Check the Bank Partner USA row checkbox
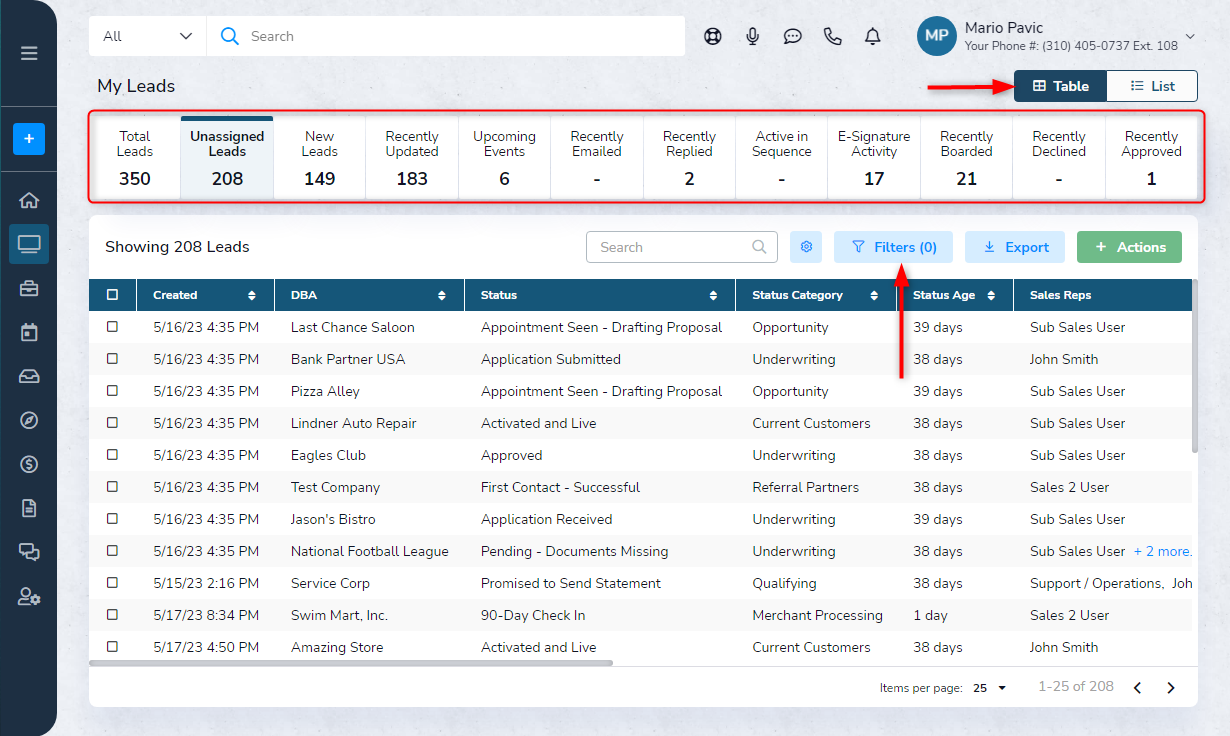The image size is (1230, 736). (112, 359)
